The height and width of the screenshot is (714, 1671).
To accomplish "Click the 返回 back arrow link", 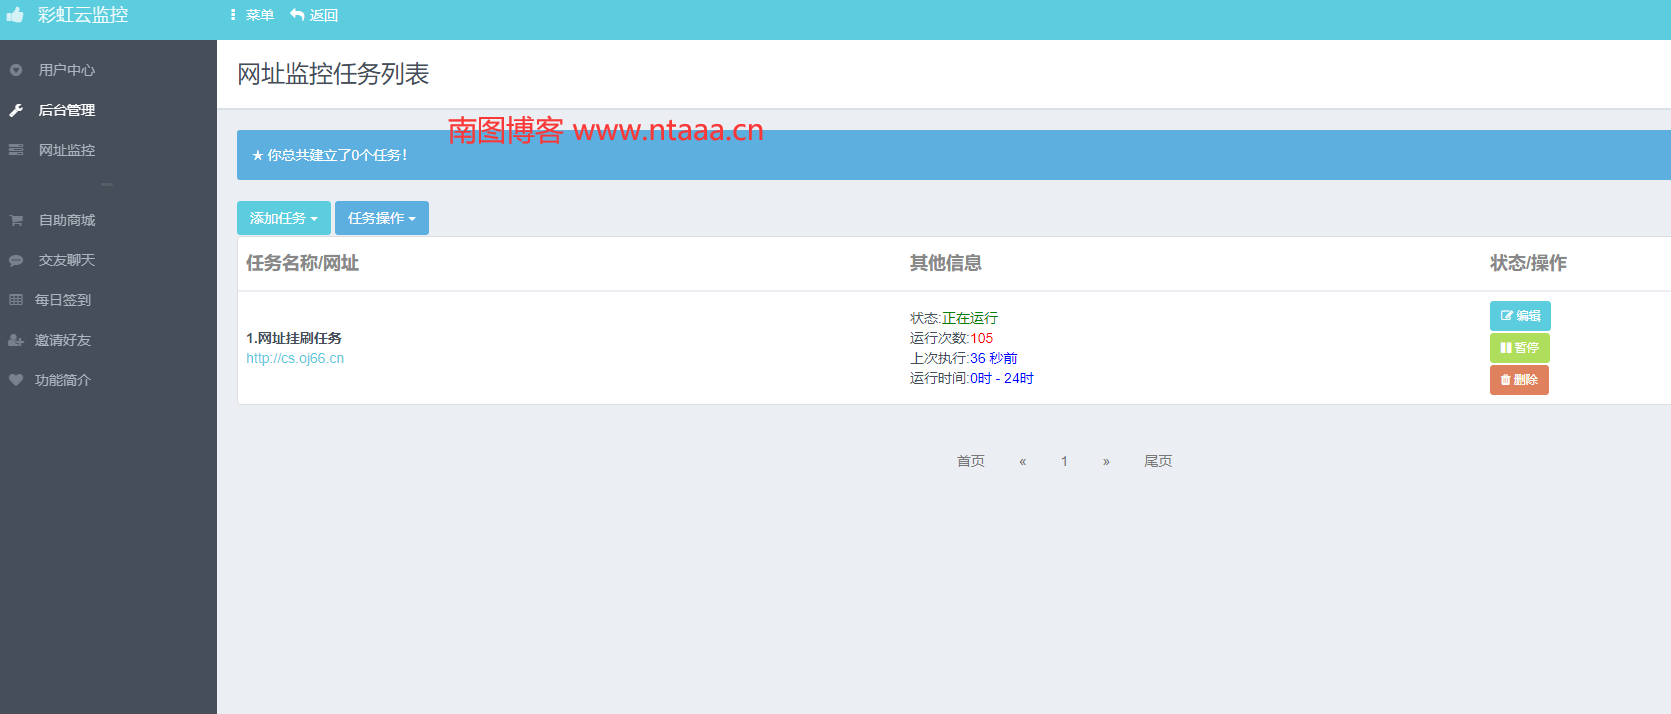I will (x=314, y=15).
